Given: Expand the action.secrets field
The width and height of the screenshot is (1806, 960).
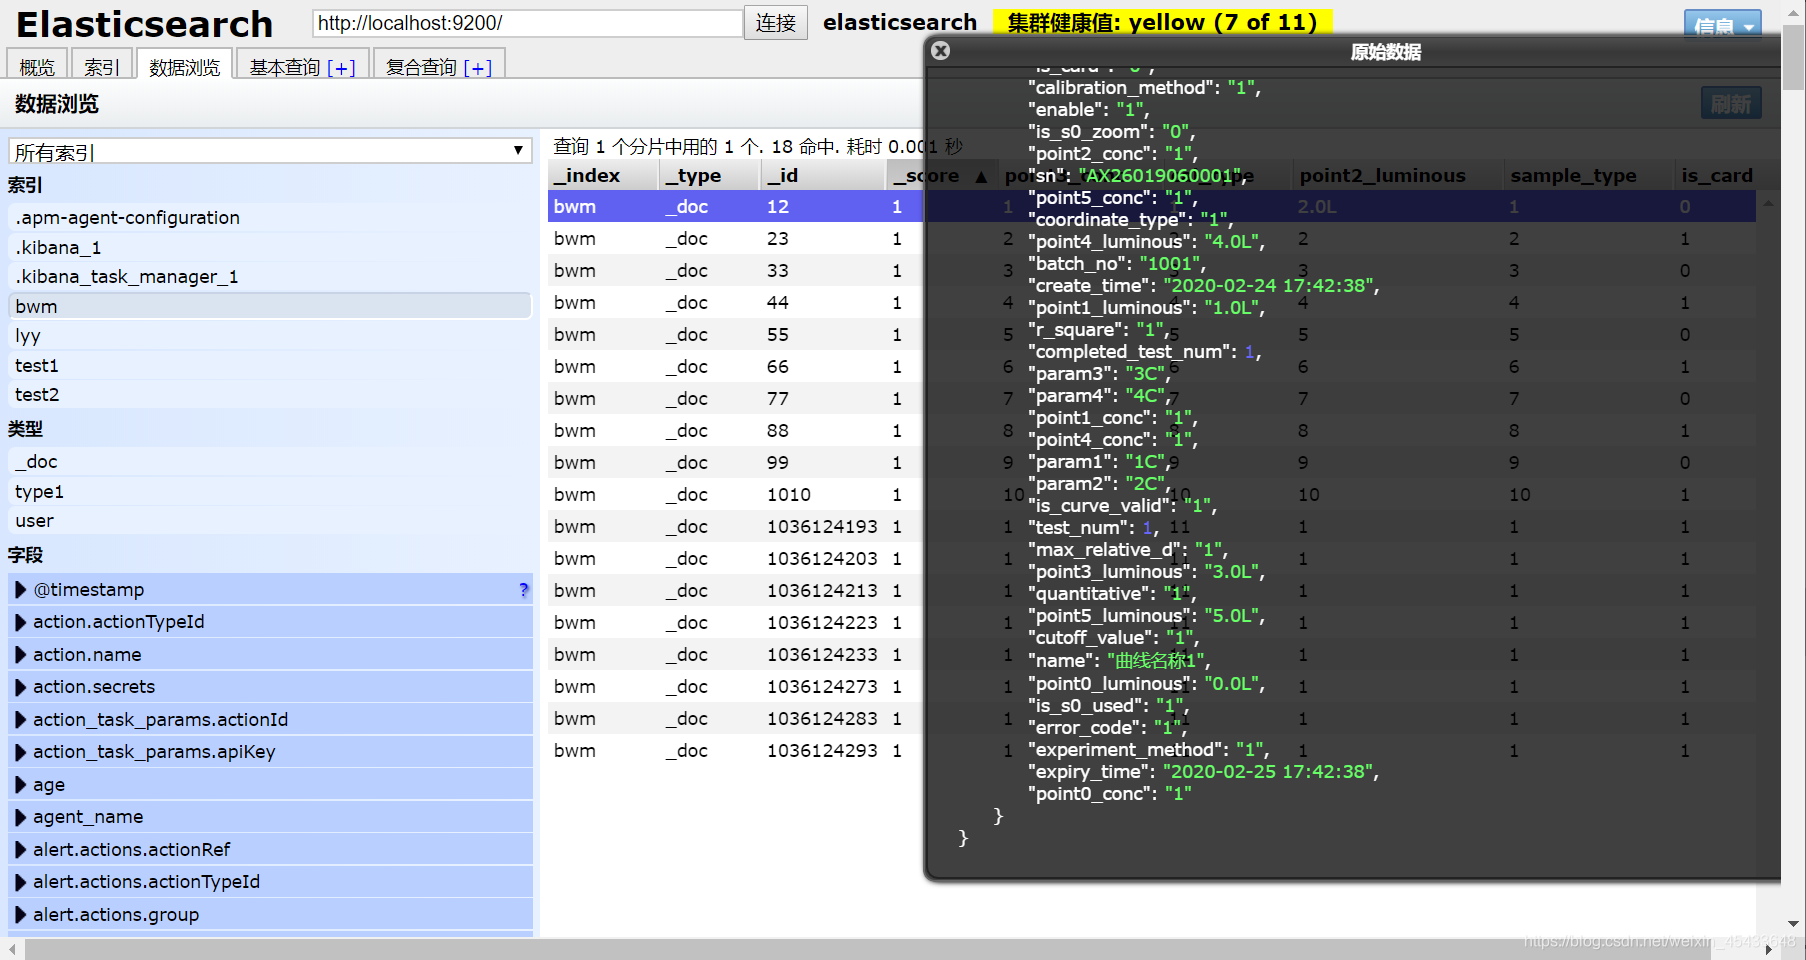Looking at the screenshot, I should coord(21,687).
